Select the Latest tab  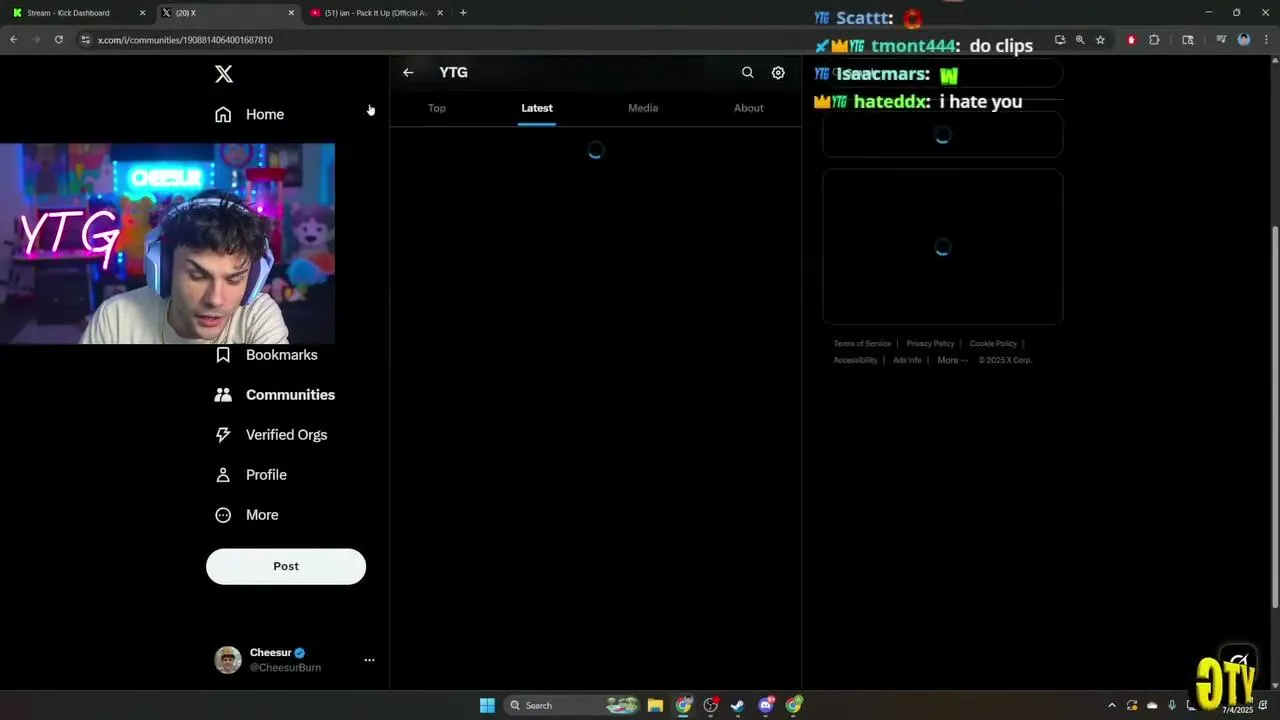click(537, 108)
